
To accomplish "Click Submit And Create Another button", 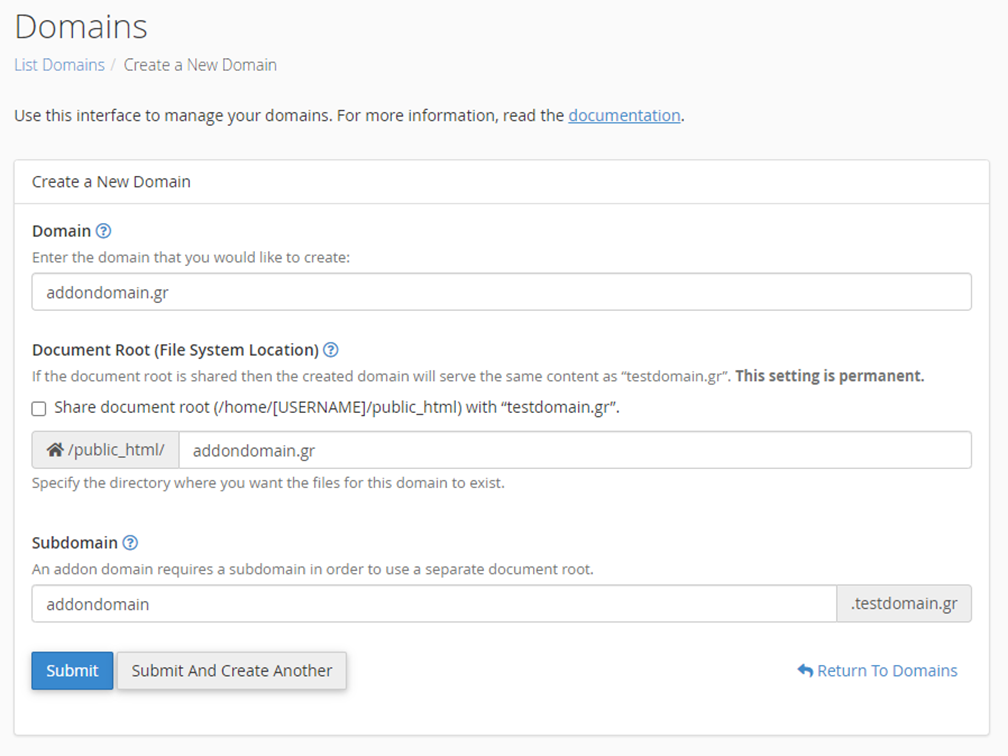I will click(232, 671).
